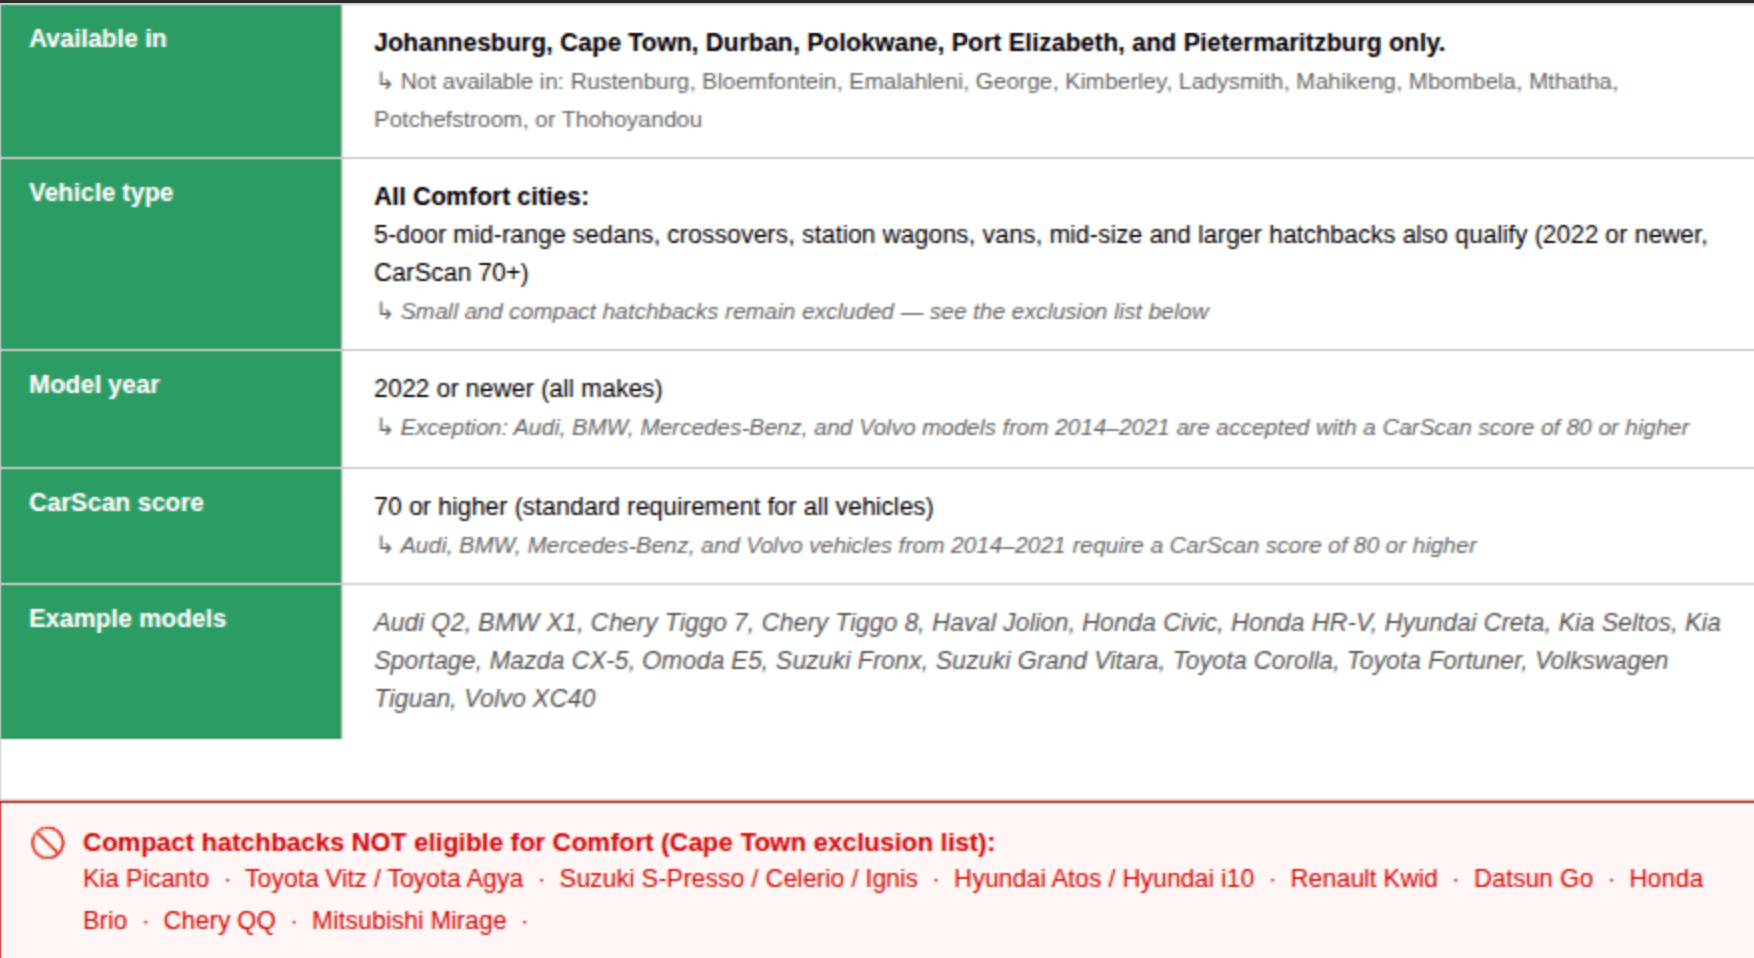Click the arrow before 'Not available in'
This screenshot has height=958, width=1754.
(x=384, y=81)
